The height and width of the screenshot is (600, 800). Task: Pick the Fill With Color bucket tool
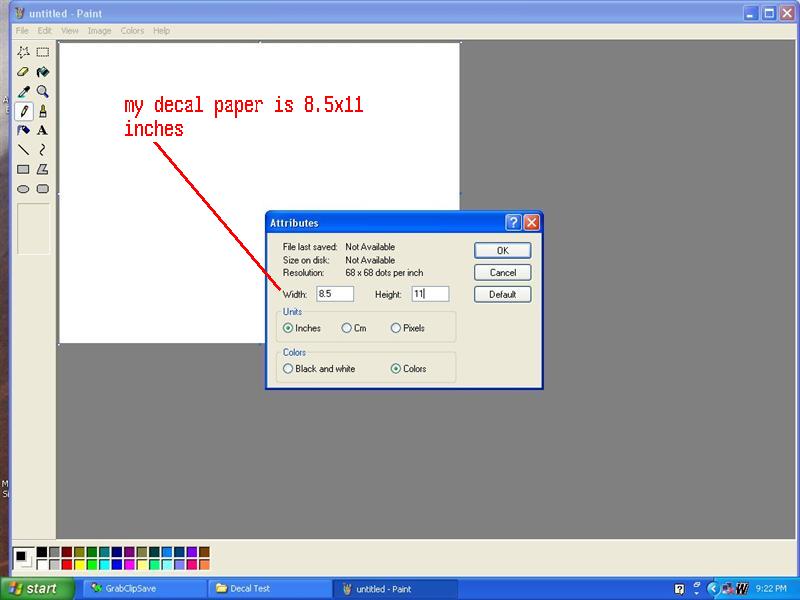point(43,72)
